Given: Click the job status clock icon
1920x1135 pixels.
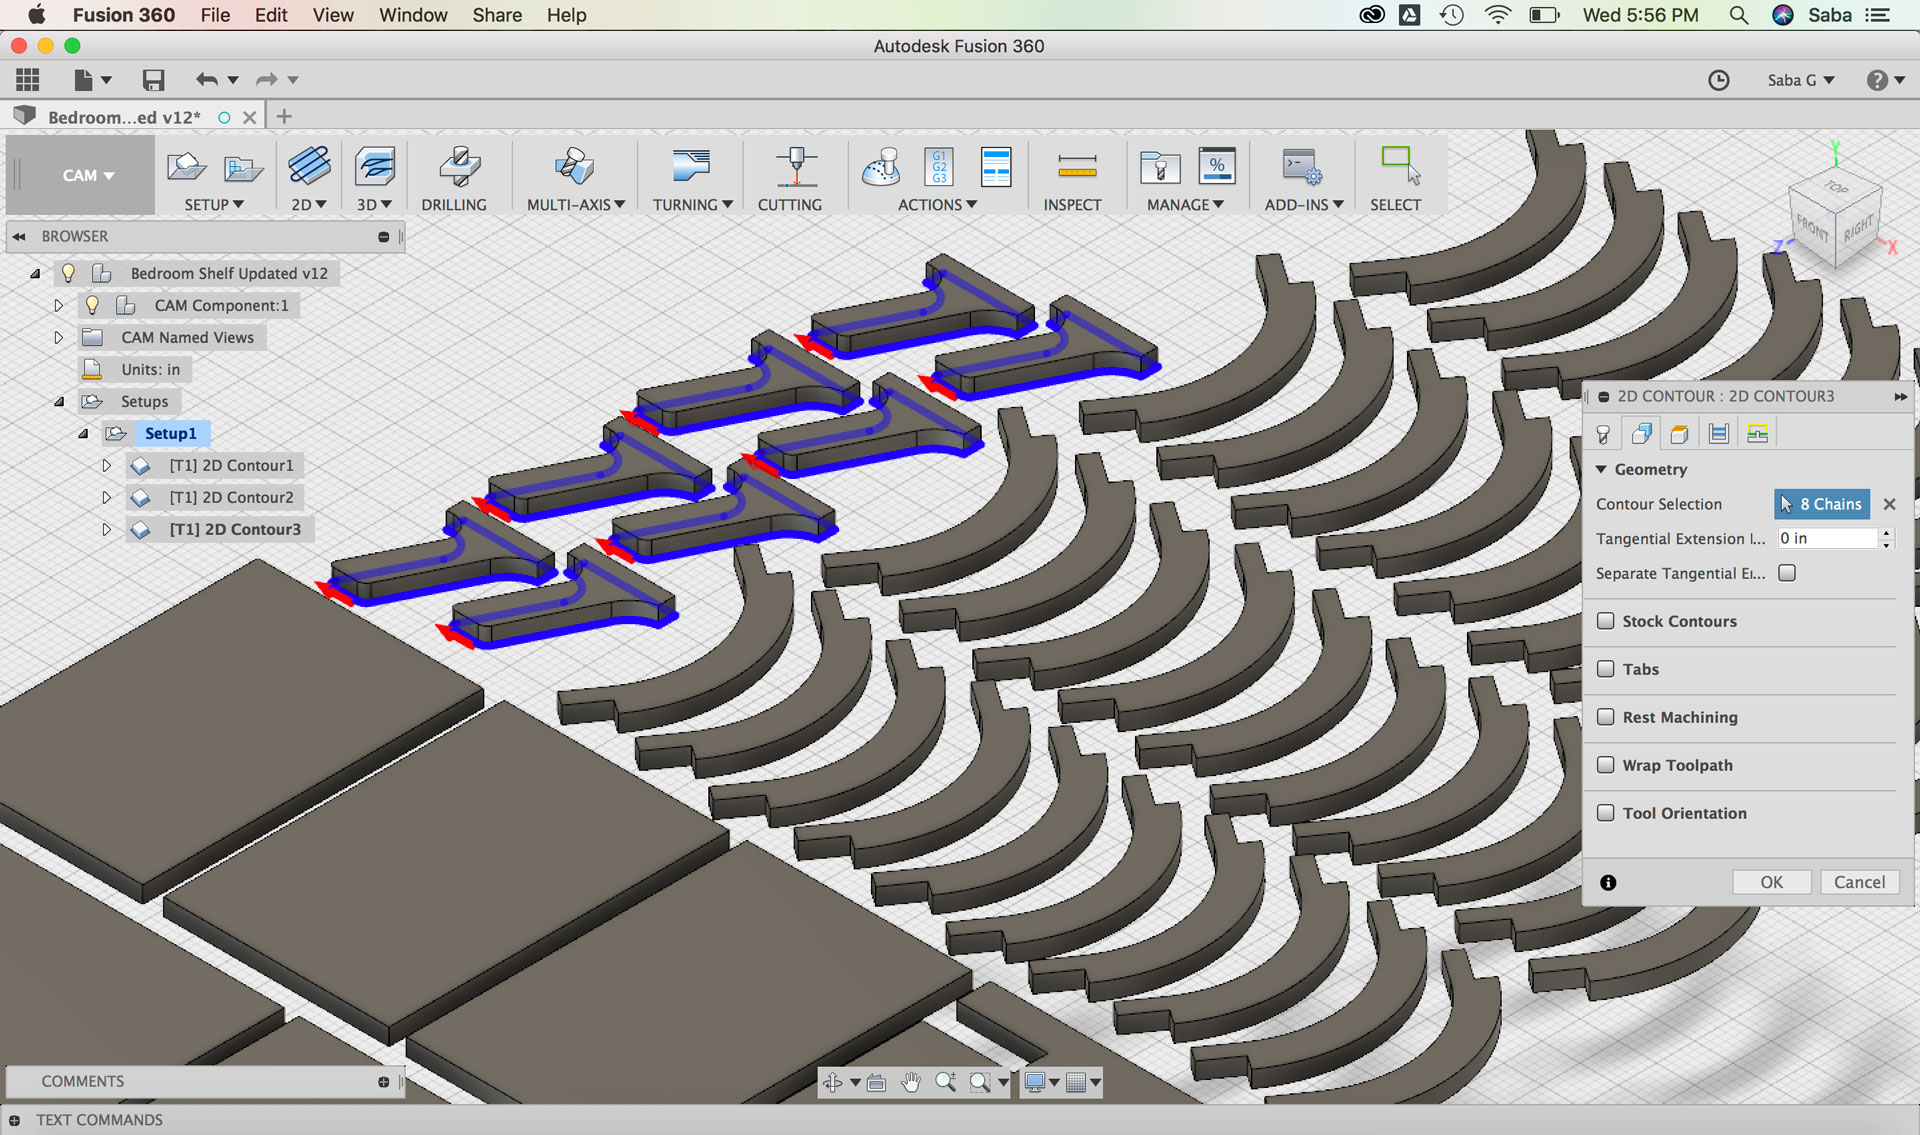Looking at the screenshot, I should [1718, 80].
